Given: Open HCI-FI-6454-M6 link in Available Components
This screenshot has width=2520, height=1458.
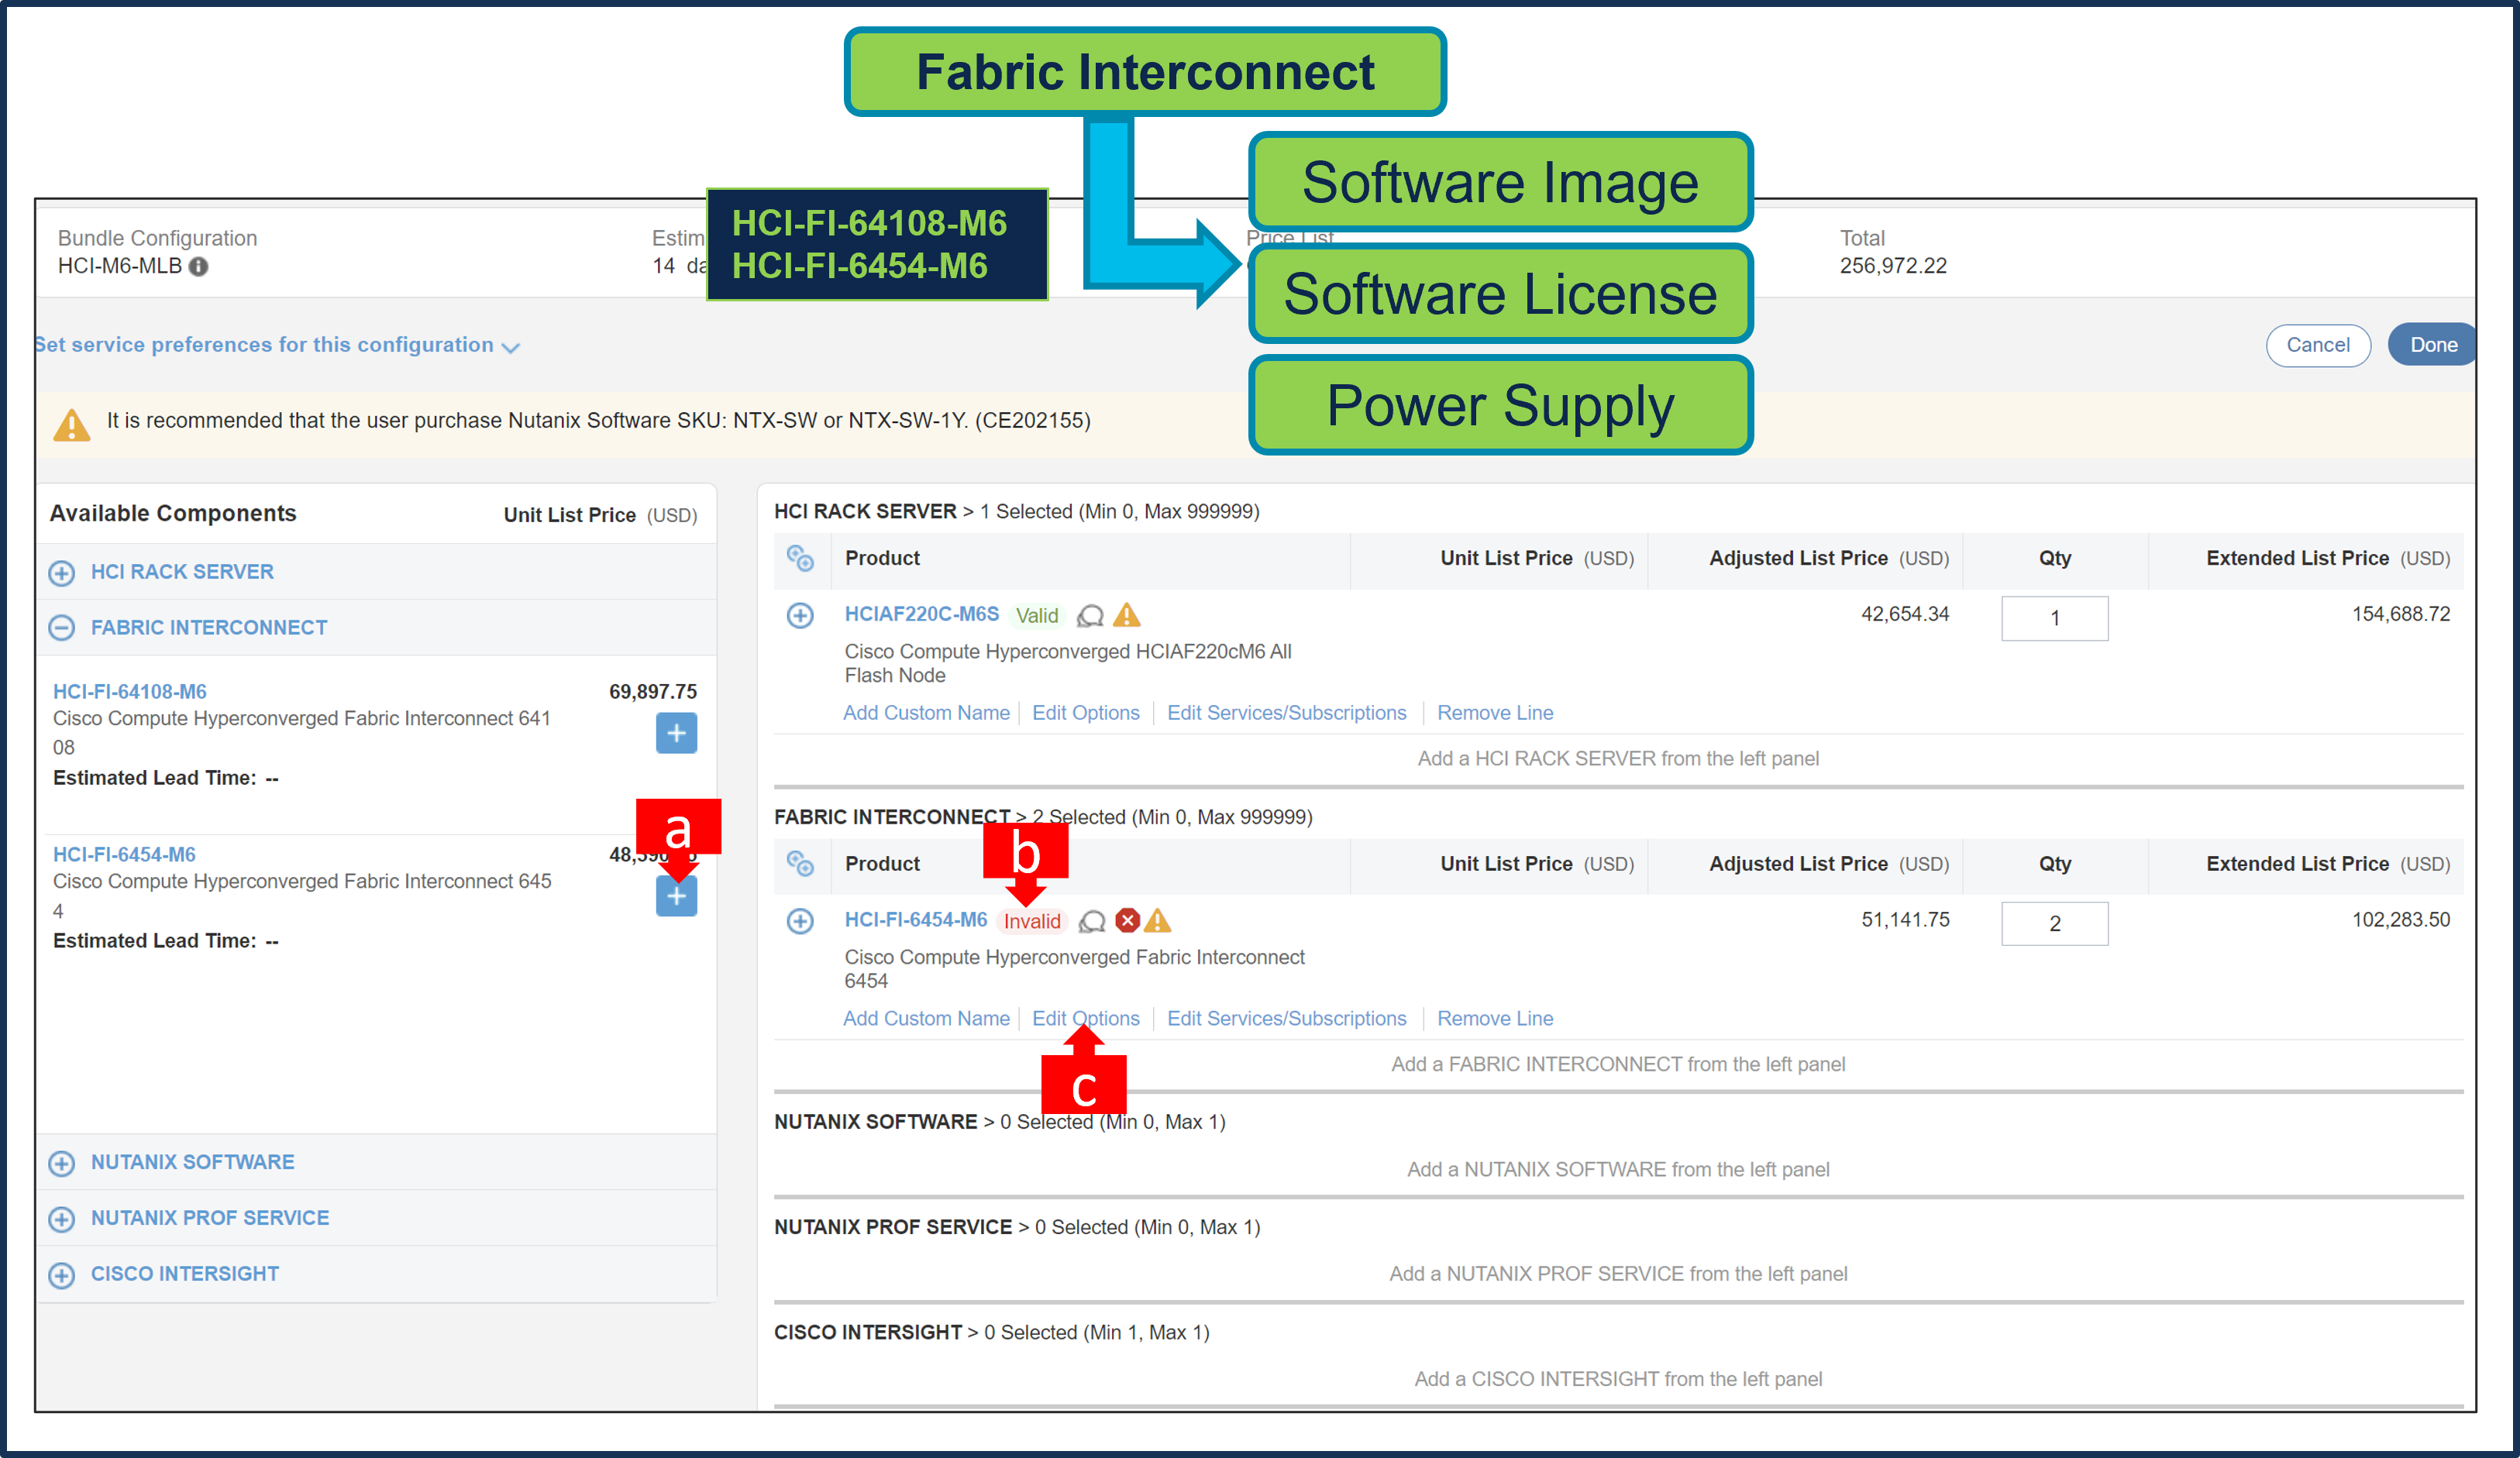Looking at the screenshot, I should (124, 854).
